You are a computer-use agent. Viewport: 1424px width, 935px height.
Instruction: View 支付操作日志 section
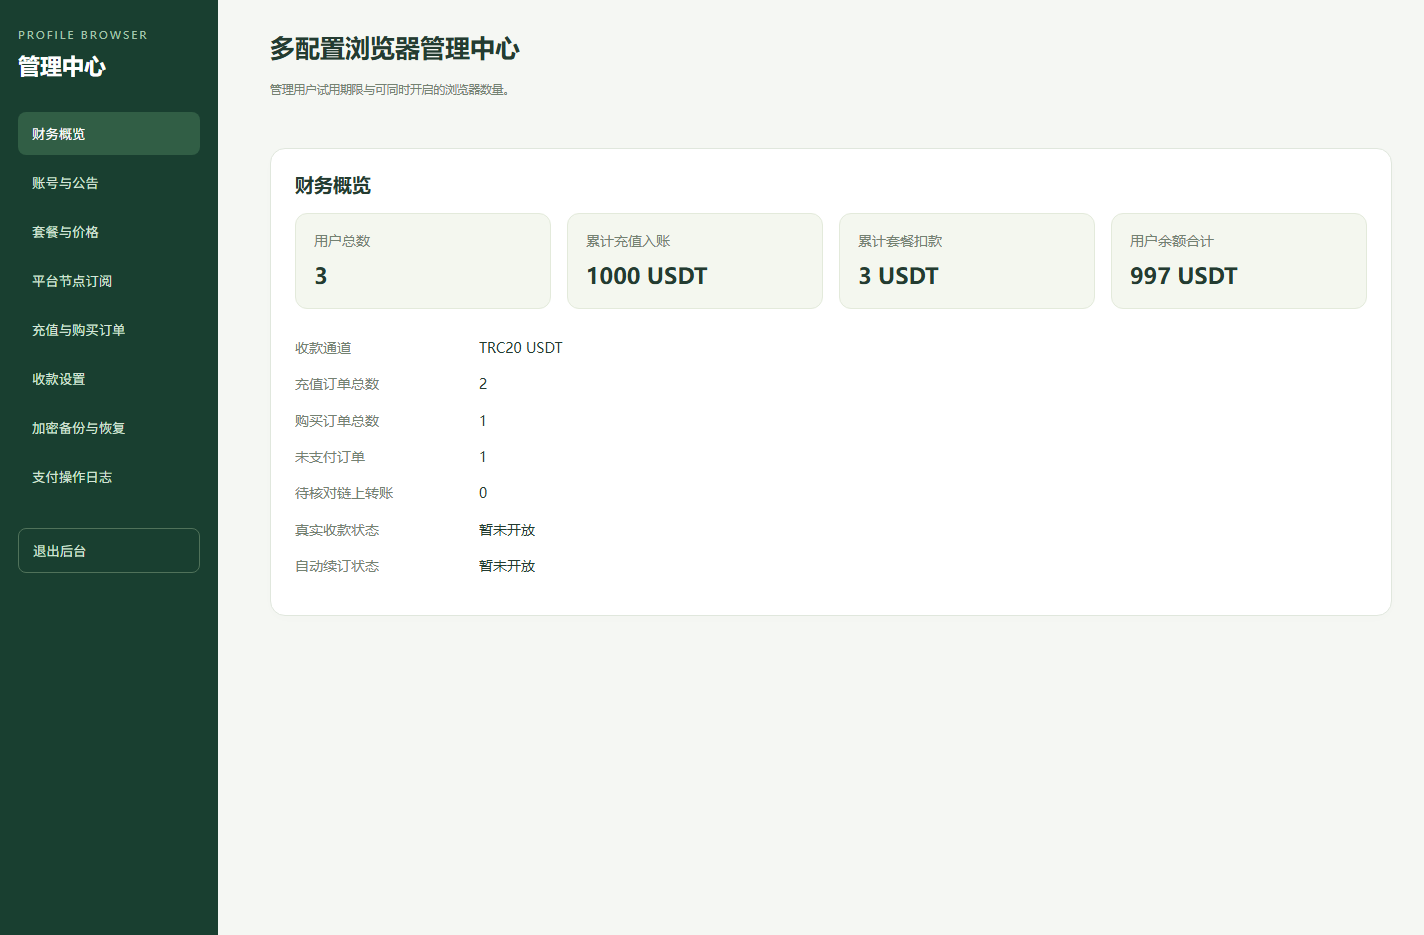click(109, 477)
